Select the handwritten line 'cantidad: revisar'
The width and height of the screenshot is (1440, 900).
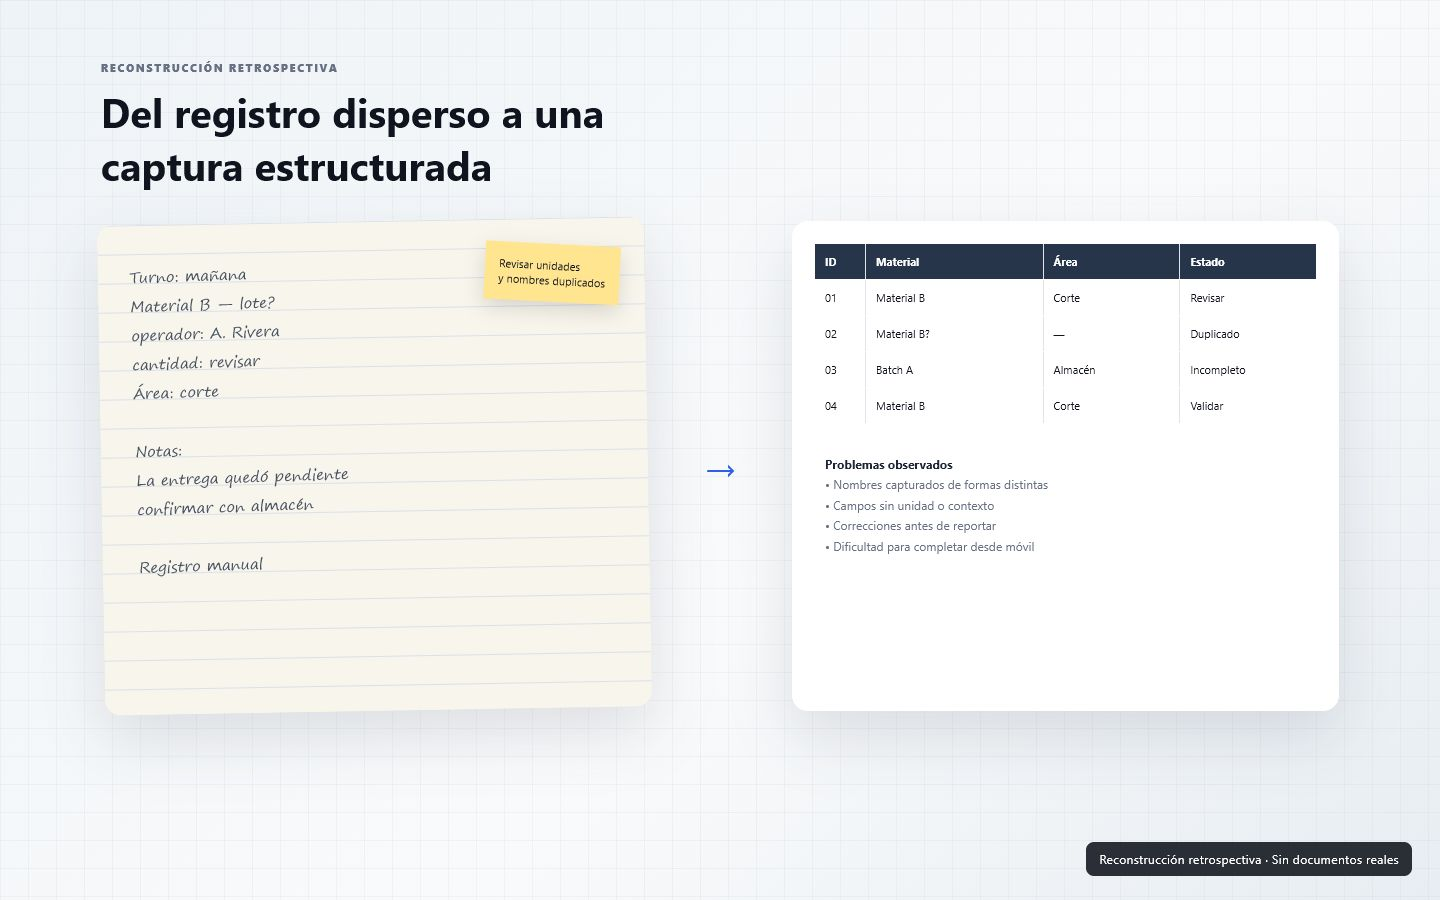click(196, 362)
